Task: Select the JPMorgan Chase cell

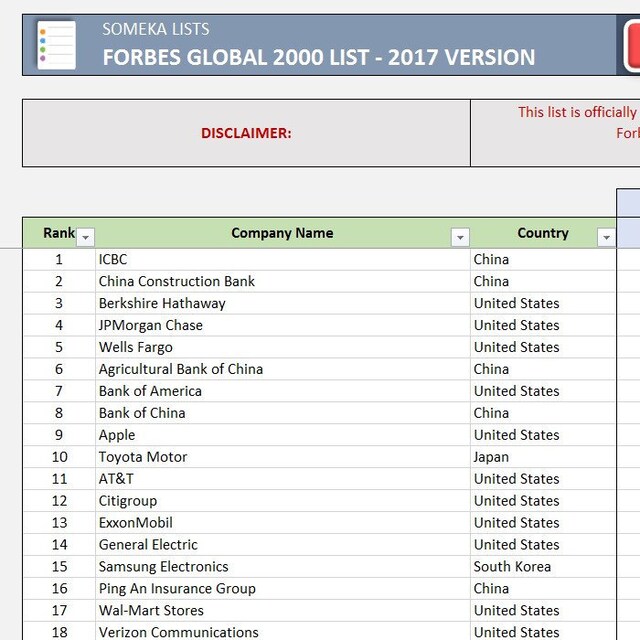Action: [x=282, y=325]
